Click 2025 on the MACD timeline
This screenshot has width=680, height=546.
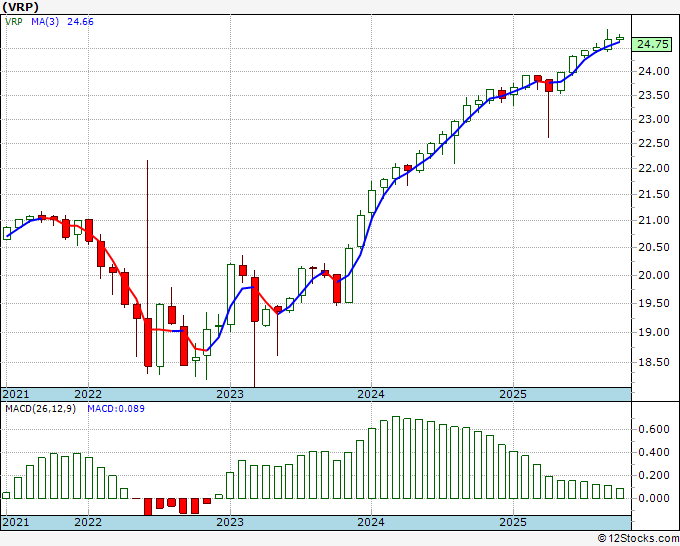[513, 522]
